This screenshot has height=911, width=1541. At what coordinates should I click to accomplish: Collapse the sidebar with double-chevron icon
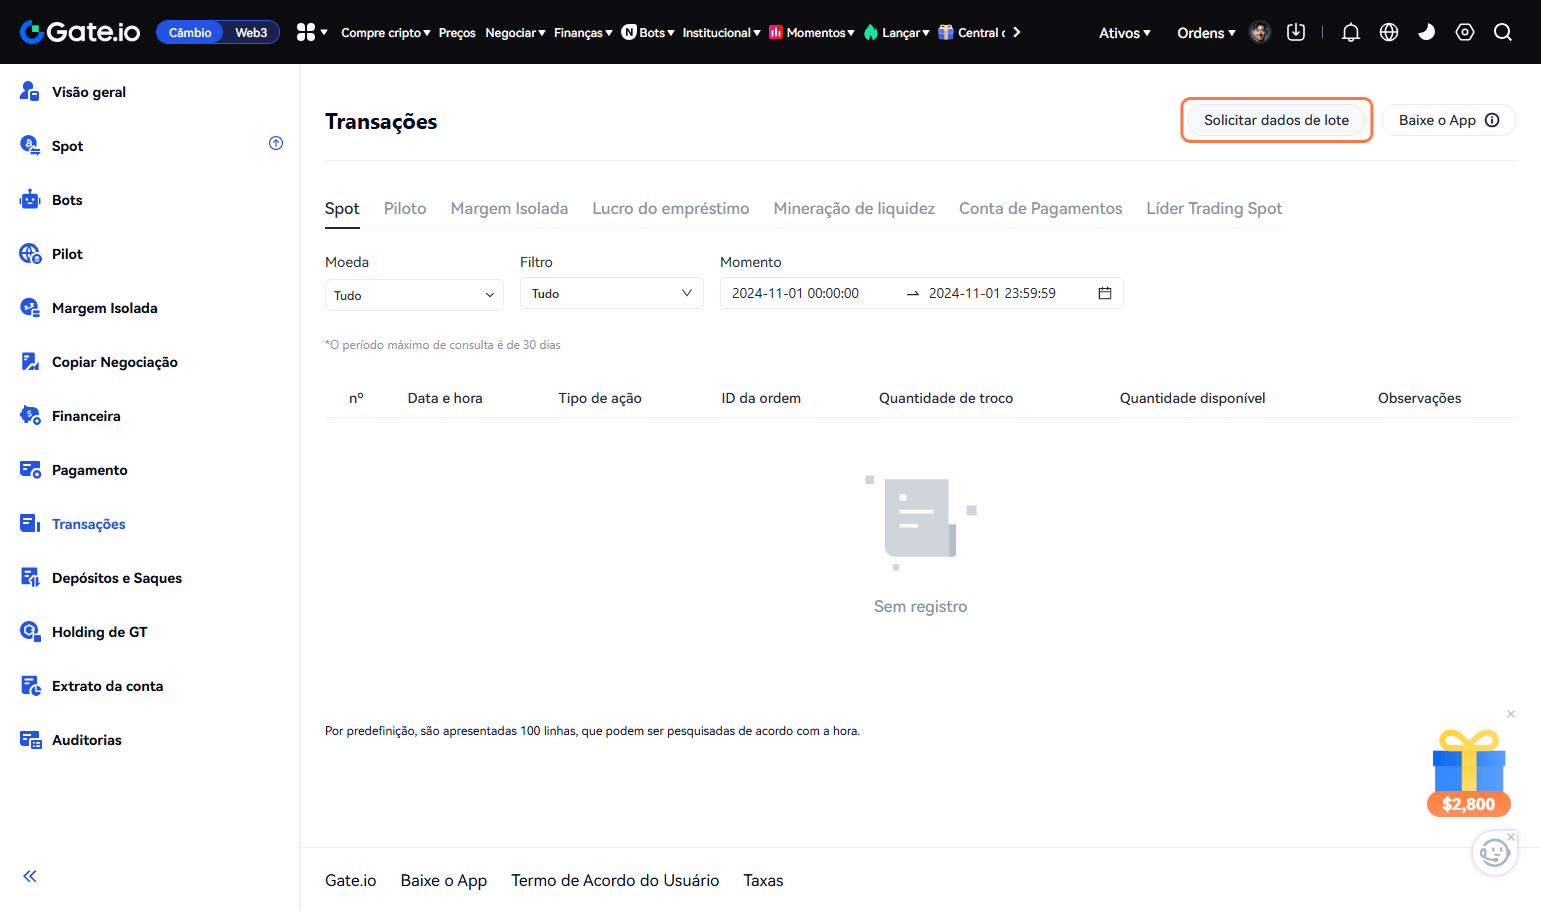pyautogui.click(x=30, y=876)
